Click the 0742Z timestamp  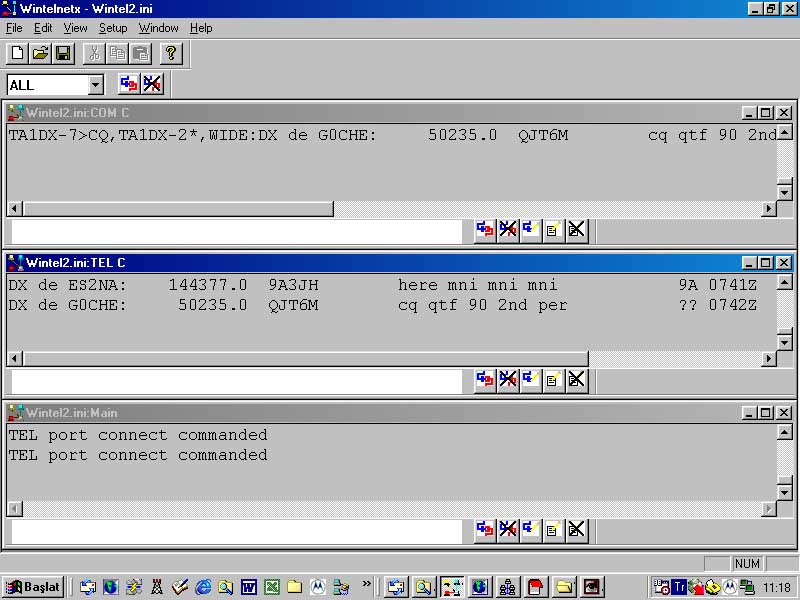pyautogui.click(x=733, y=305)
